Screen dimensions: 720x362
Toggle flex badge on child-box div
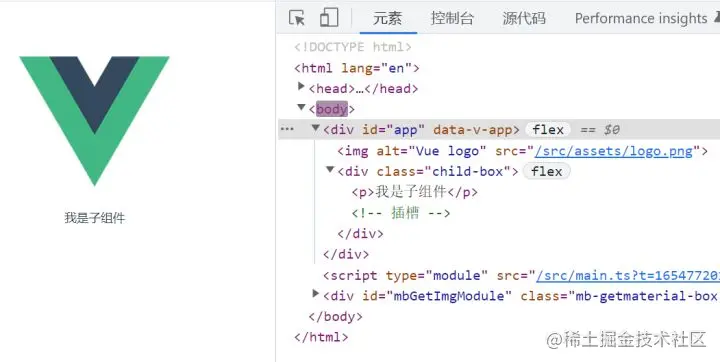[546, 172]
